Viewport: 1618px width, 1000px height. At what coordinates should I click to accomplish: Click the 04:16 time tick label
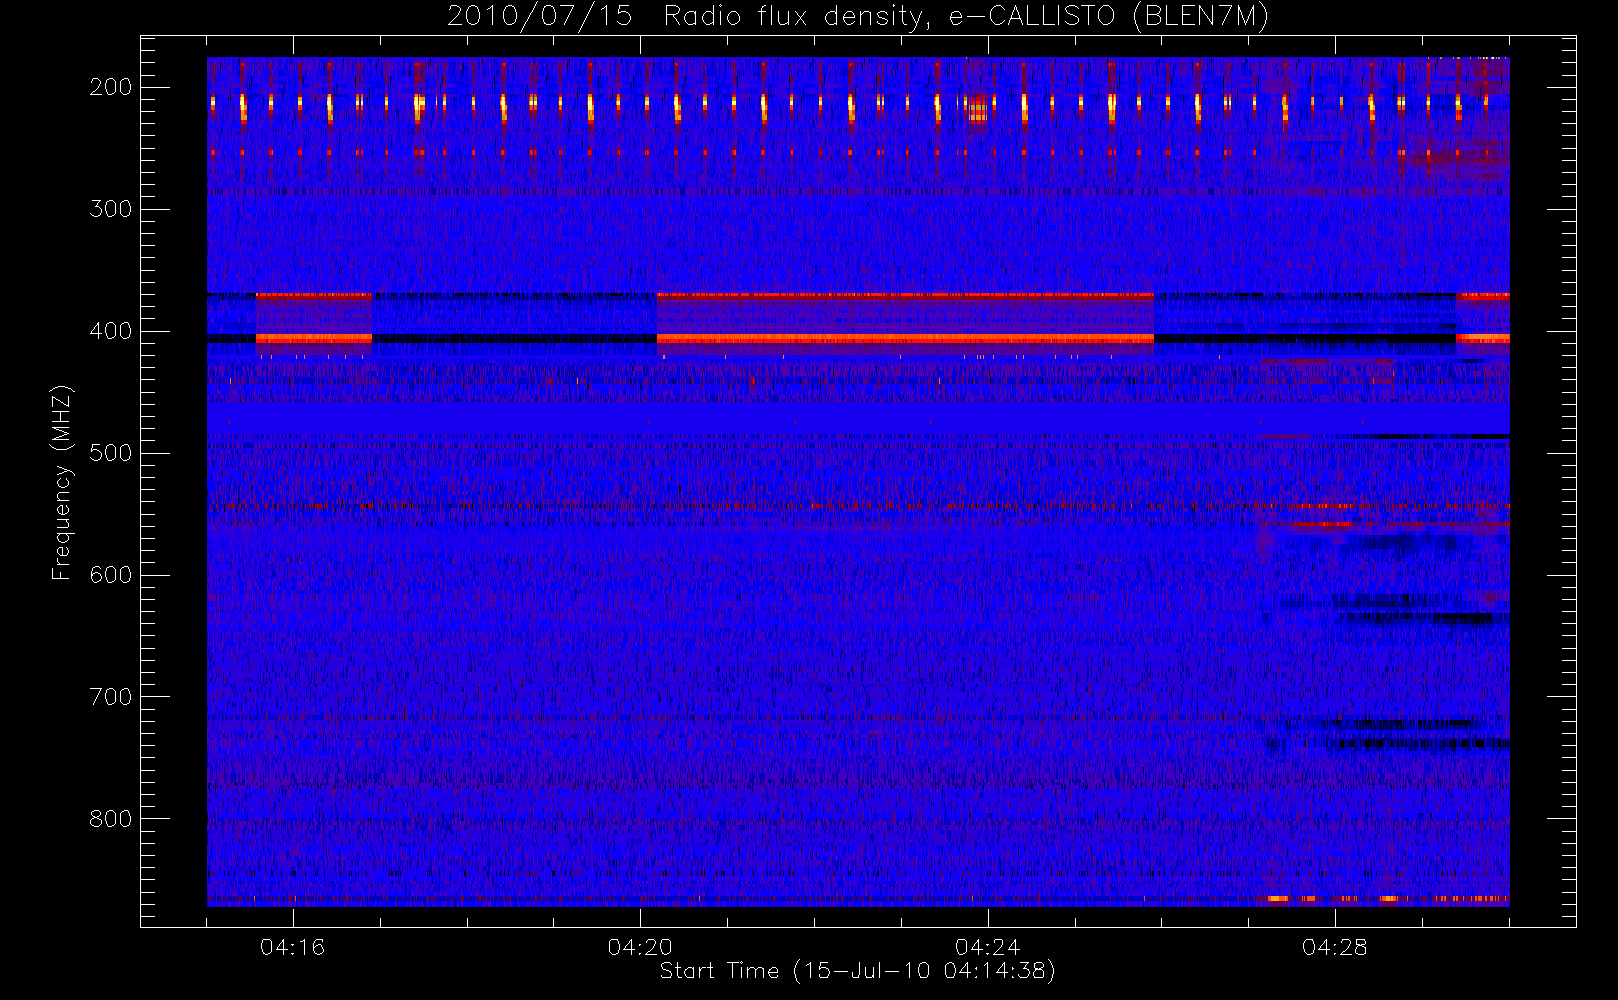(293, 947)
